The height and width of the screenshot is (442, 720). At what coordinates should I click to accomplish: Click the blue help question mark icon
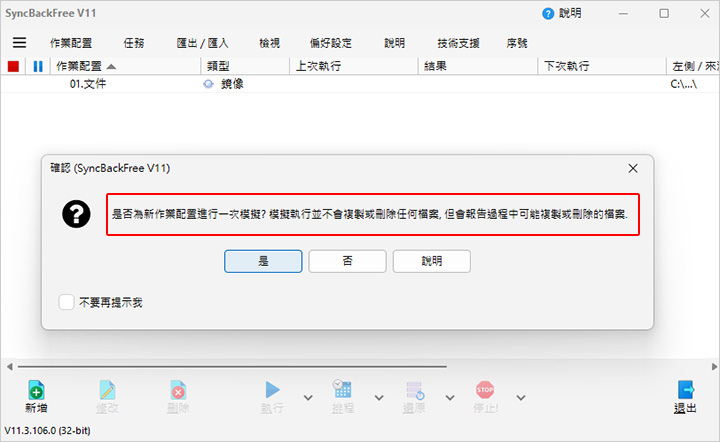click(x=548, y=14)
